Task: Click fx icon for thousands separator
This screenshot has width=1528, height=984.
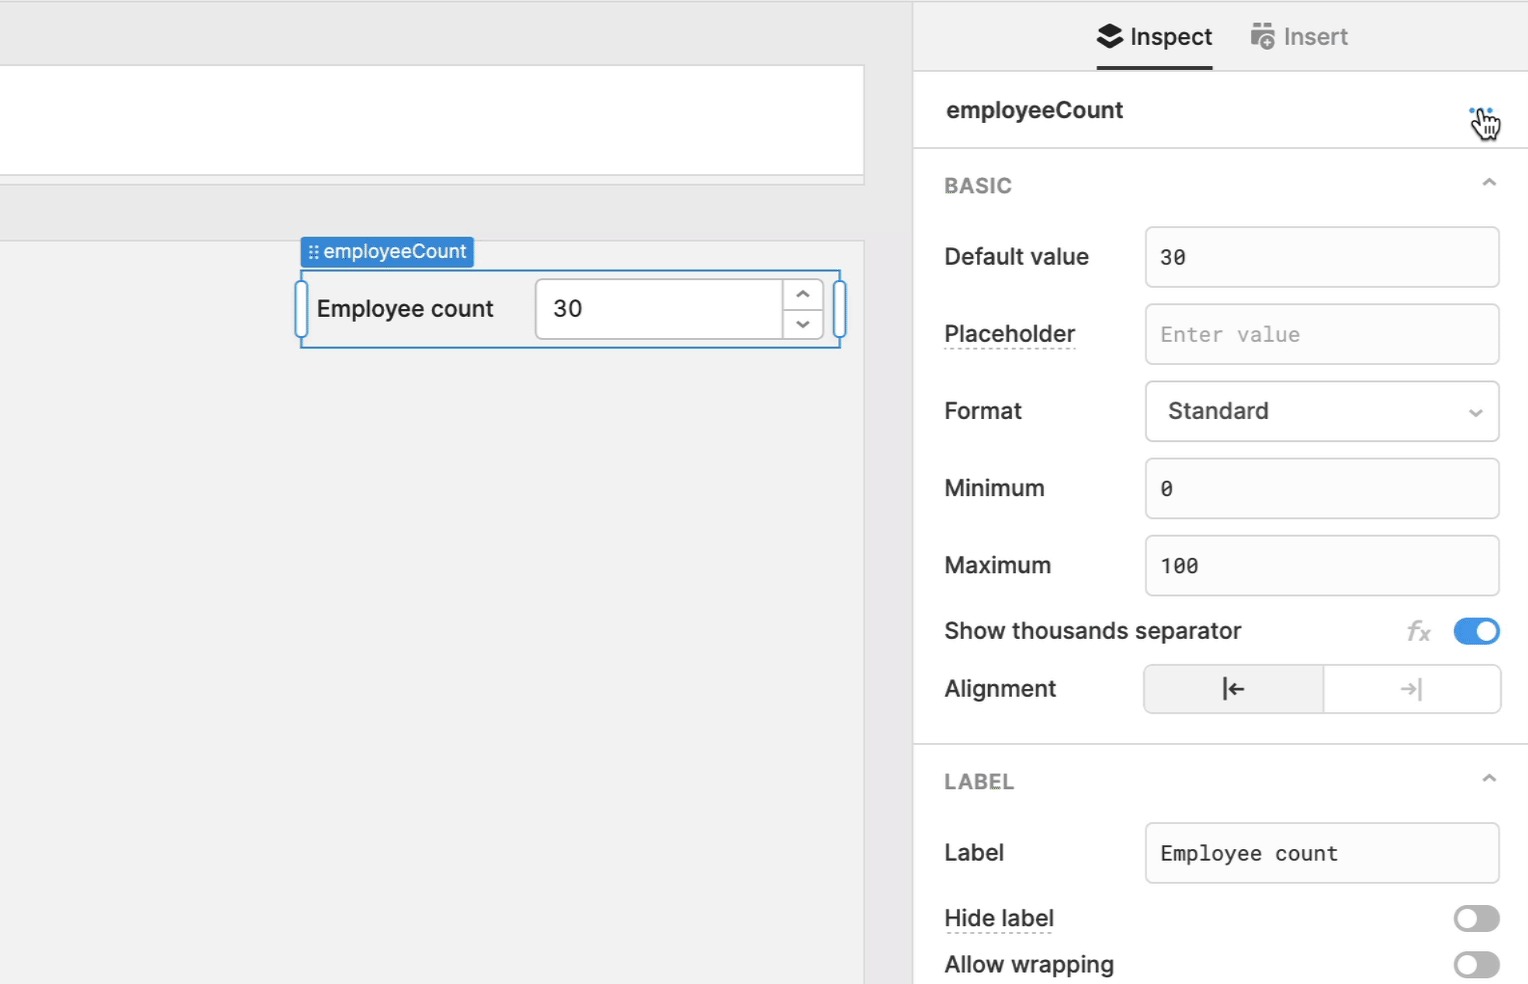Action: 1418,631
